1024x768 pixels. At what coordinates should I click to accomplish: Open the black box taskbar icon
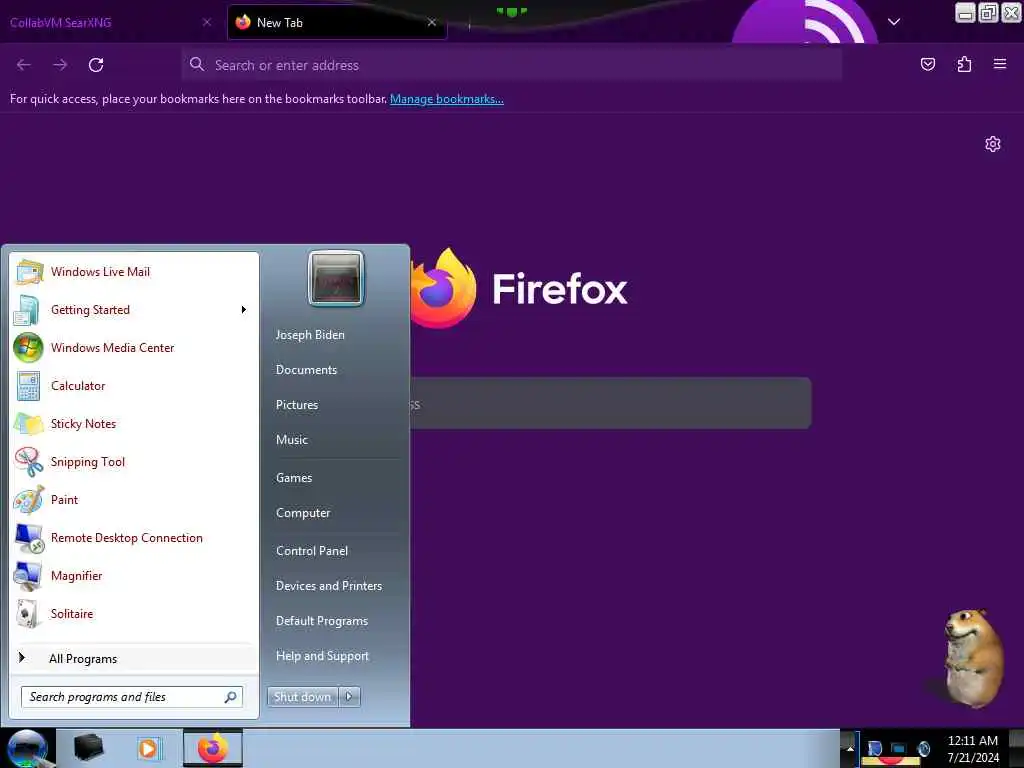point(88,748)
